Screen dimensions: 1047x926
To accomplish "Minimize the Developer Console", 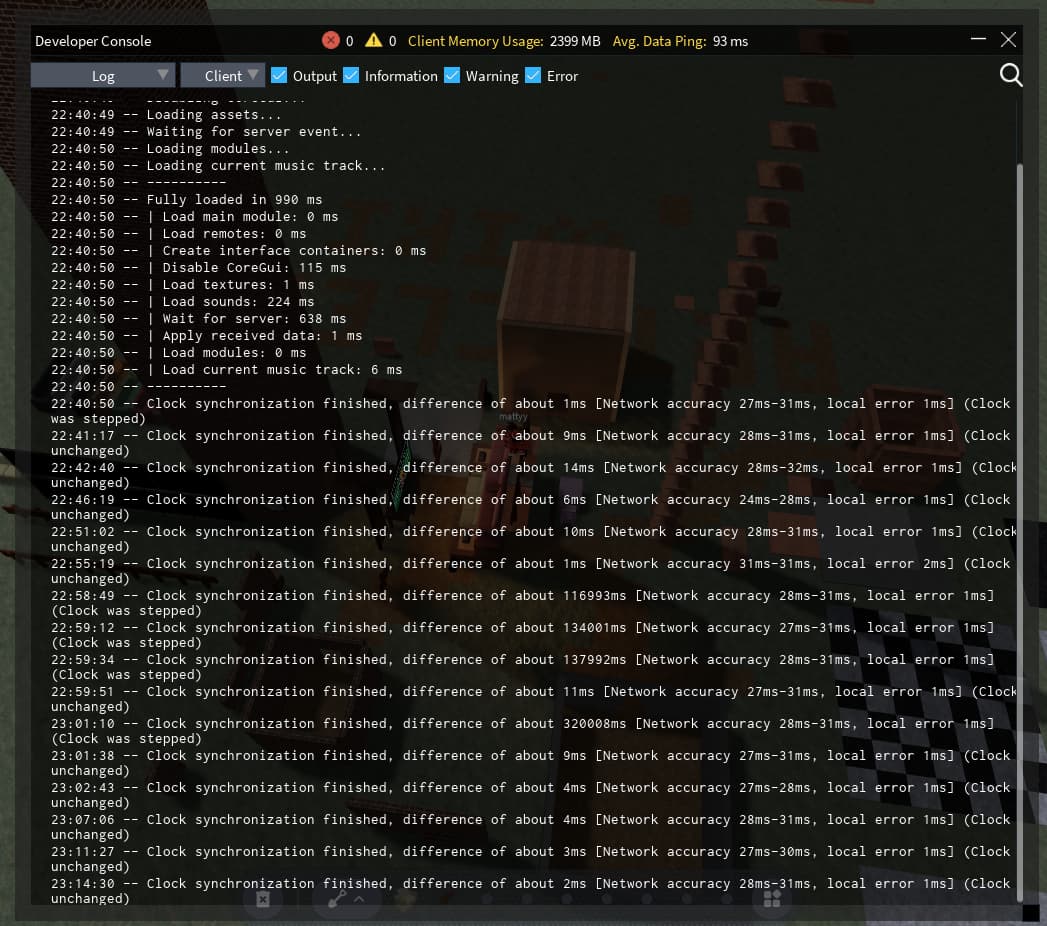I will (x=978, y=39).
